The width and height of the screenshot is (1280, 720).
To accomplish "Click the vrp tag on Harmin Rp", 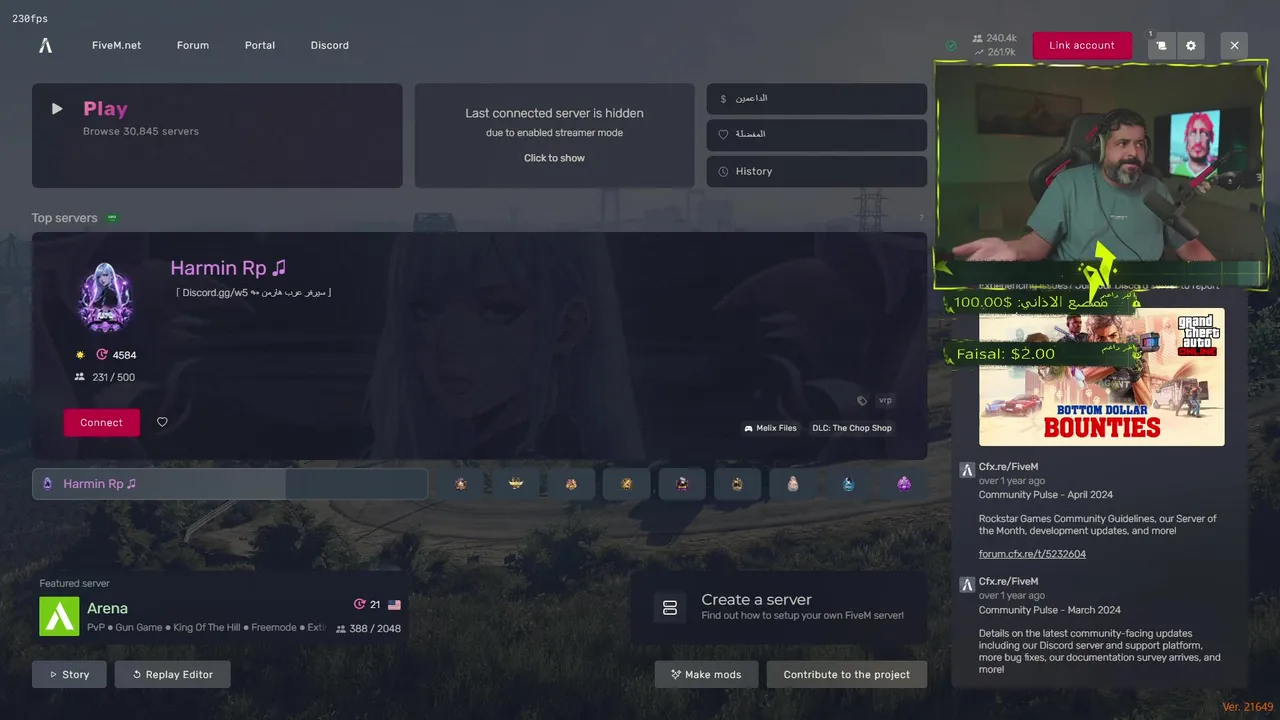I will pyautogui.click(x=885, y=400).
